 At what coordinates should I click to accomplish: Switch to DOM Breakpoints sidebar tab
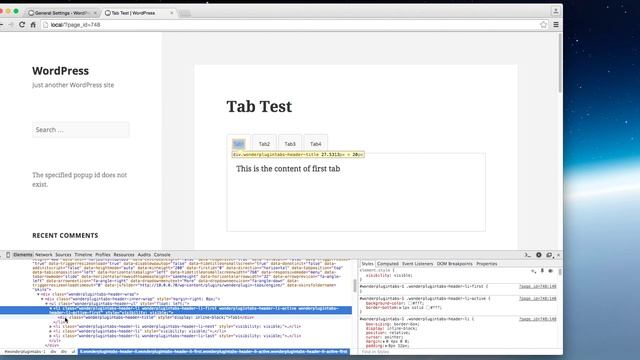[x=454, y=264]
